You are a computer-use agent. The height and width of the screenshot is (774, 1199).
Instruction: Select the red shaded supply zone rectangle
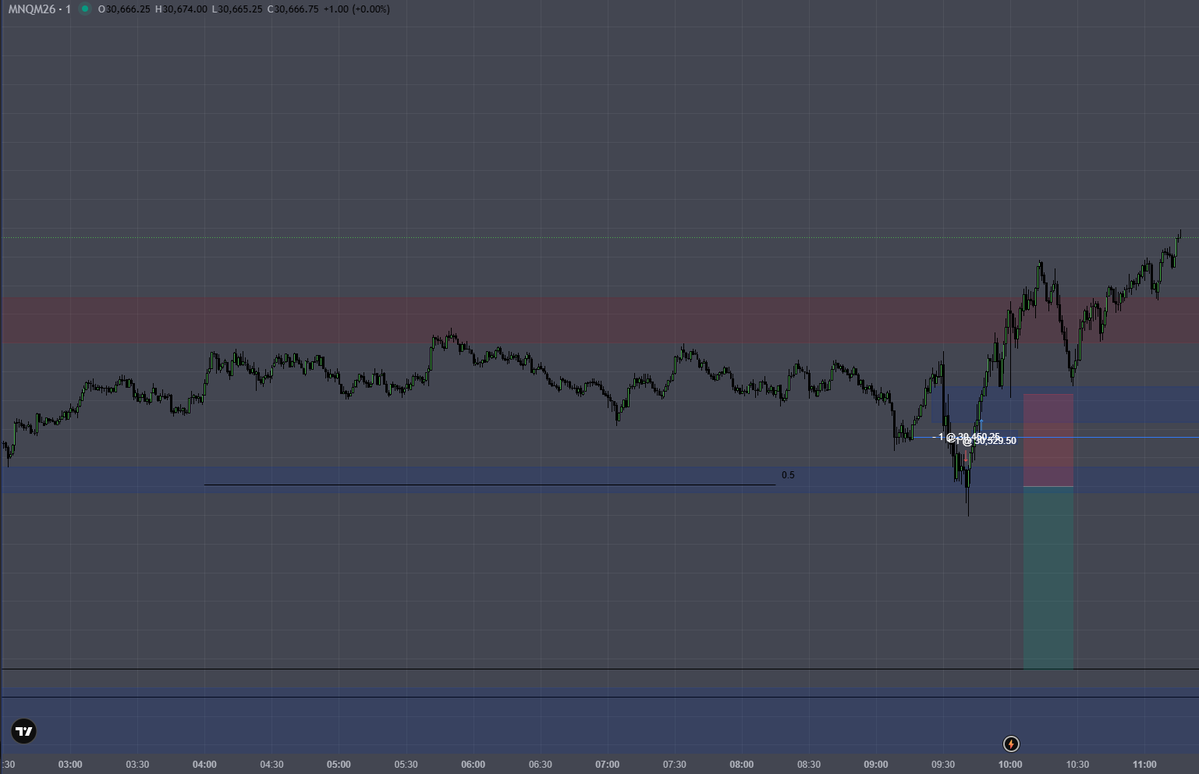(x=600, y=320)
